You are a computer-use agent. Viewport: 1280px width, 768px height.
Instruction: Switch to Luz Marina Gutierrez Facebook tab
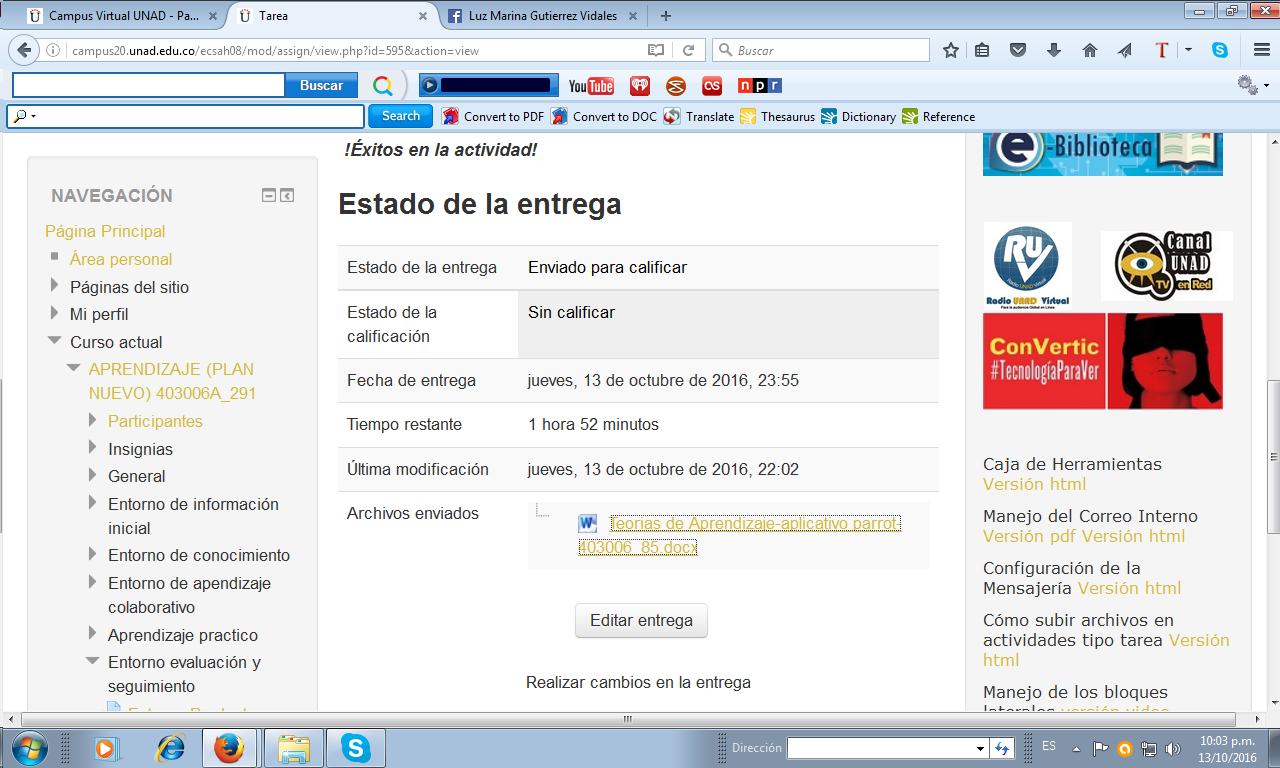[533, 16]
